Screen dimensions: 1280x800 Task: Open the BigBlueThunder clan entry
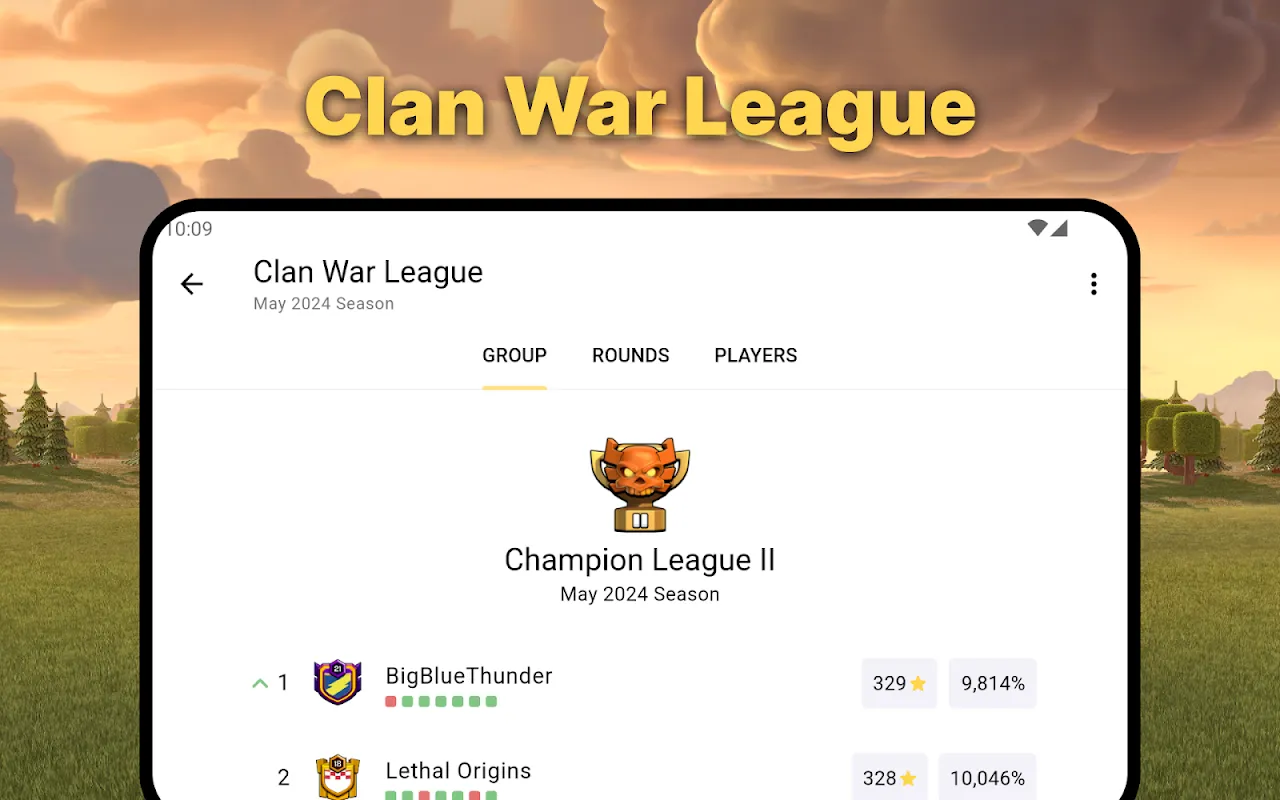pyautogui.click(x=640, y=683)
